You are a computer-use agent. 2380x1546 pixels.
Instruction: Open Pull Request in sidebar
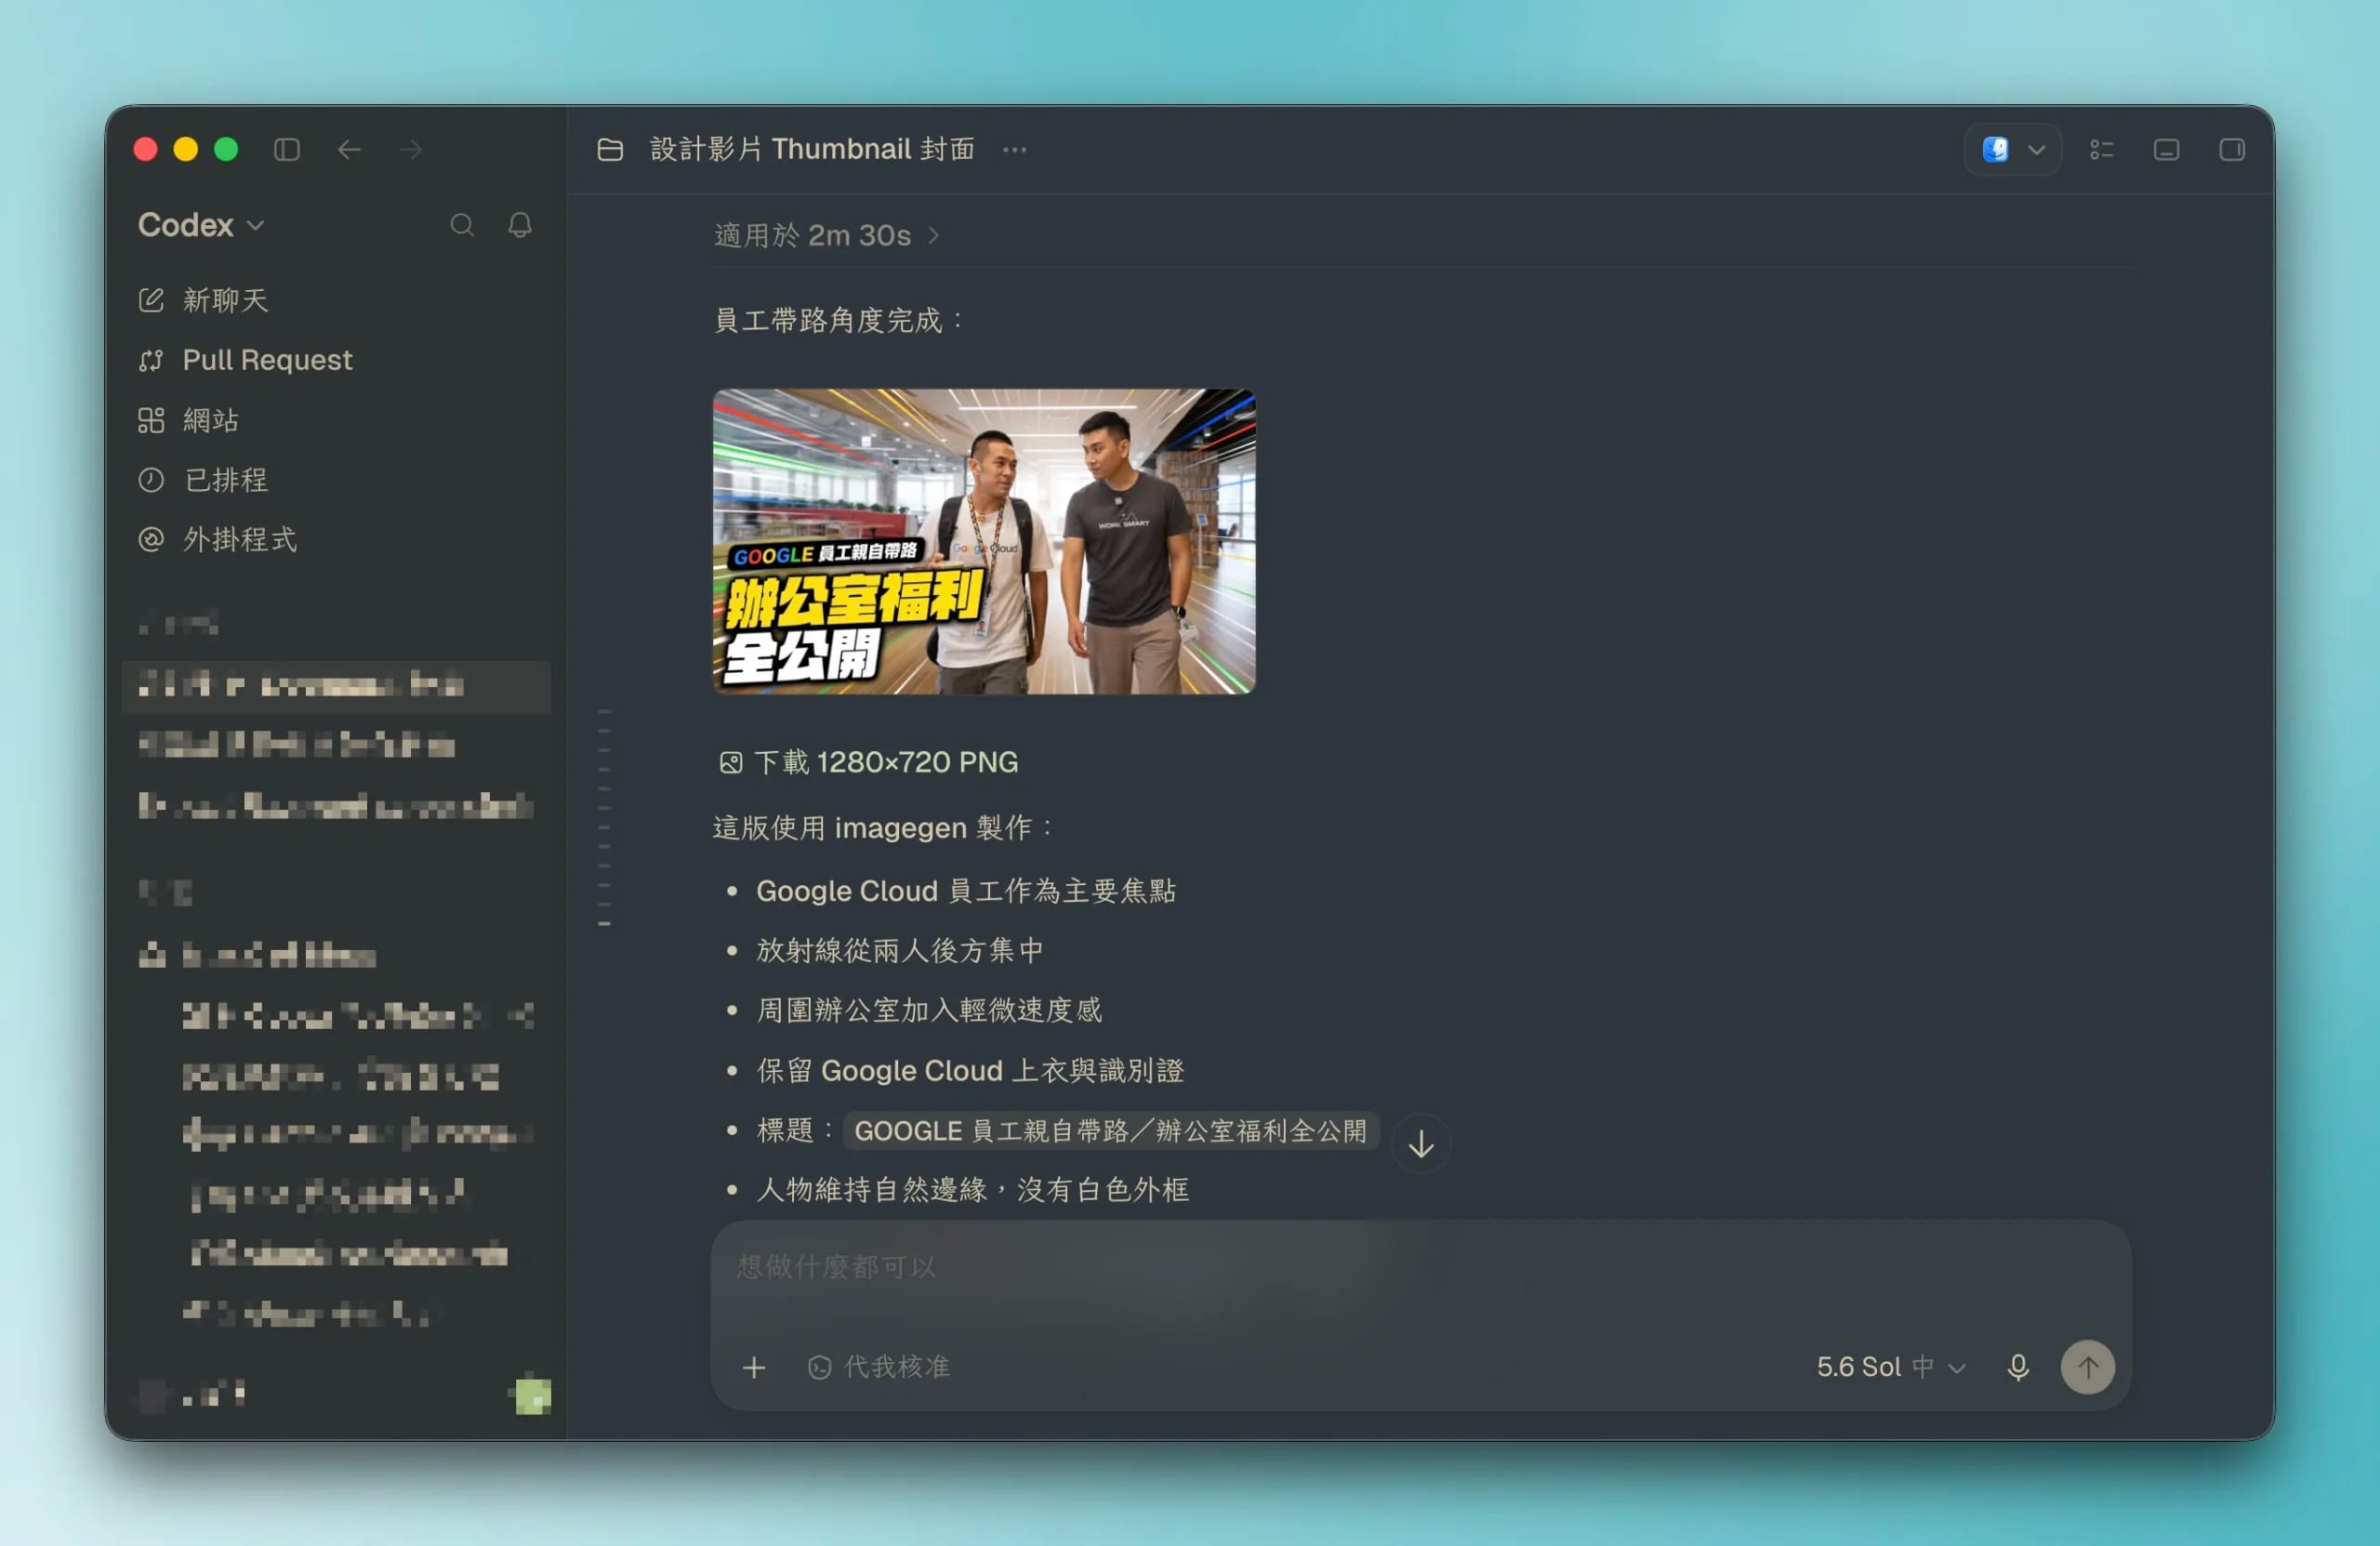336,360
